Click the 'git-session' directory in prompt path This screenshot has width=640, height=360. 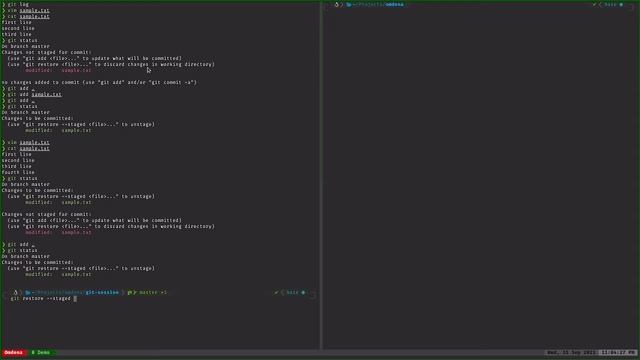click(x=102, y=292)
